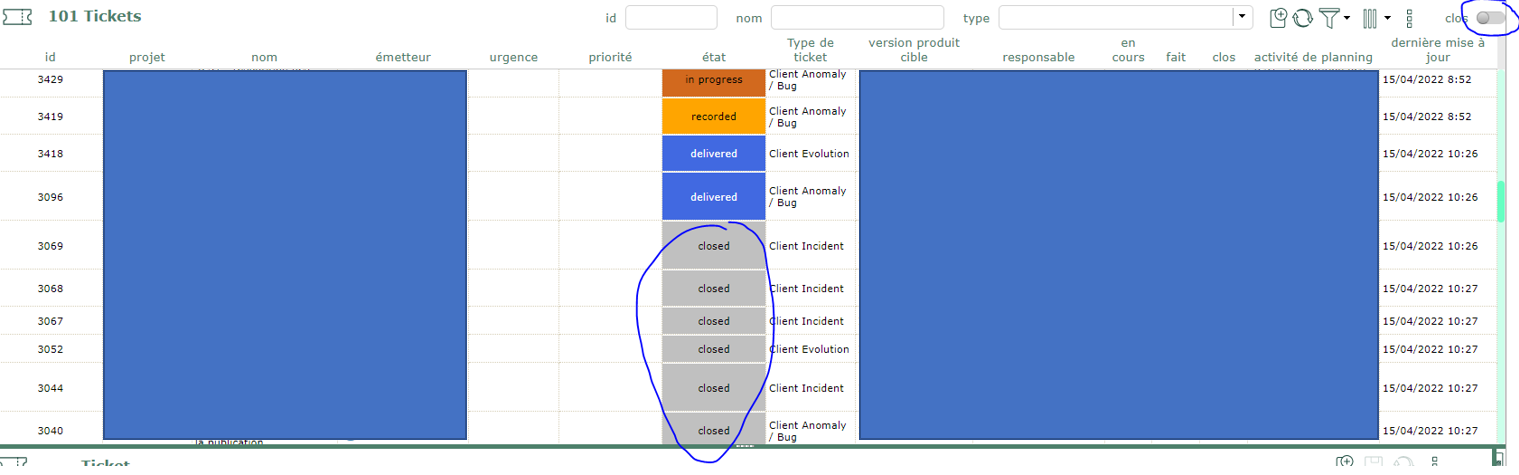This screenshot has width=1519, height=475.
Task: Focus the 'id' filter text field
Action: [x=671, y=17]
